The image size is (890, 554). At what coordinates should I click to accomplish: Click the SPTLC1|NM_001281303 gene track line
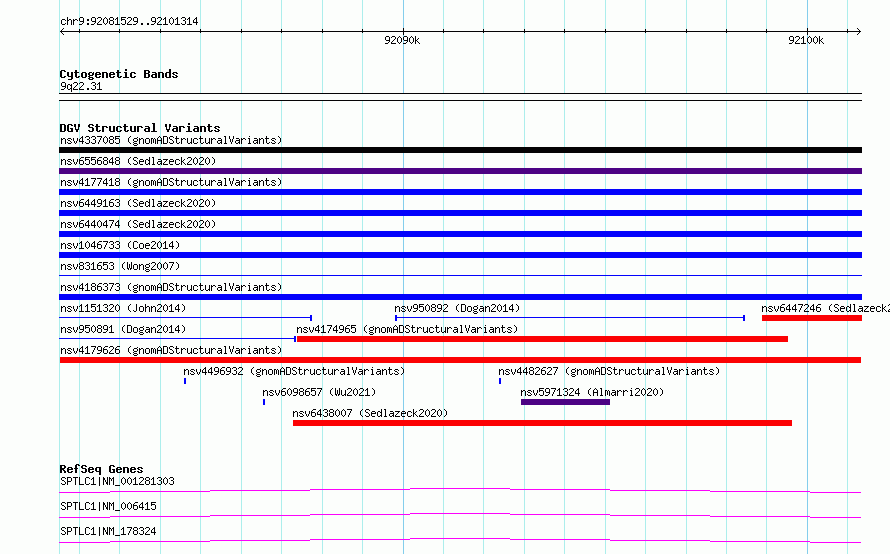(460, 490)
